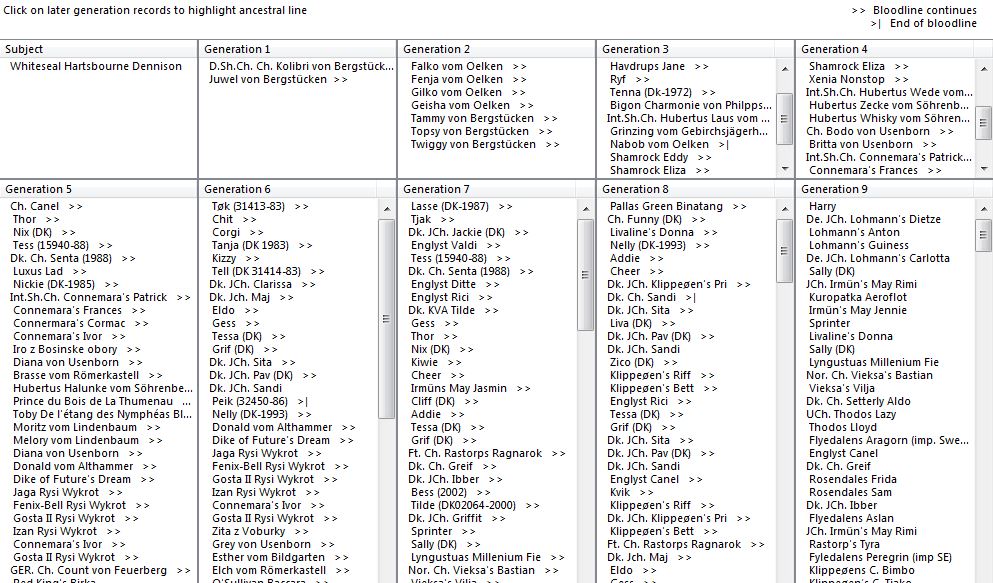993x583 pixels.
Task: Click the Generation 6 scrollbar thumb
Action: (387, 318)
